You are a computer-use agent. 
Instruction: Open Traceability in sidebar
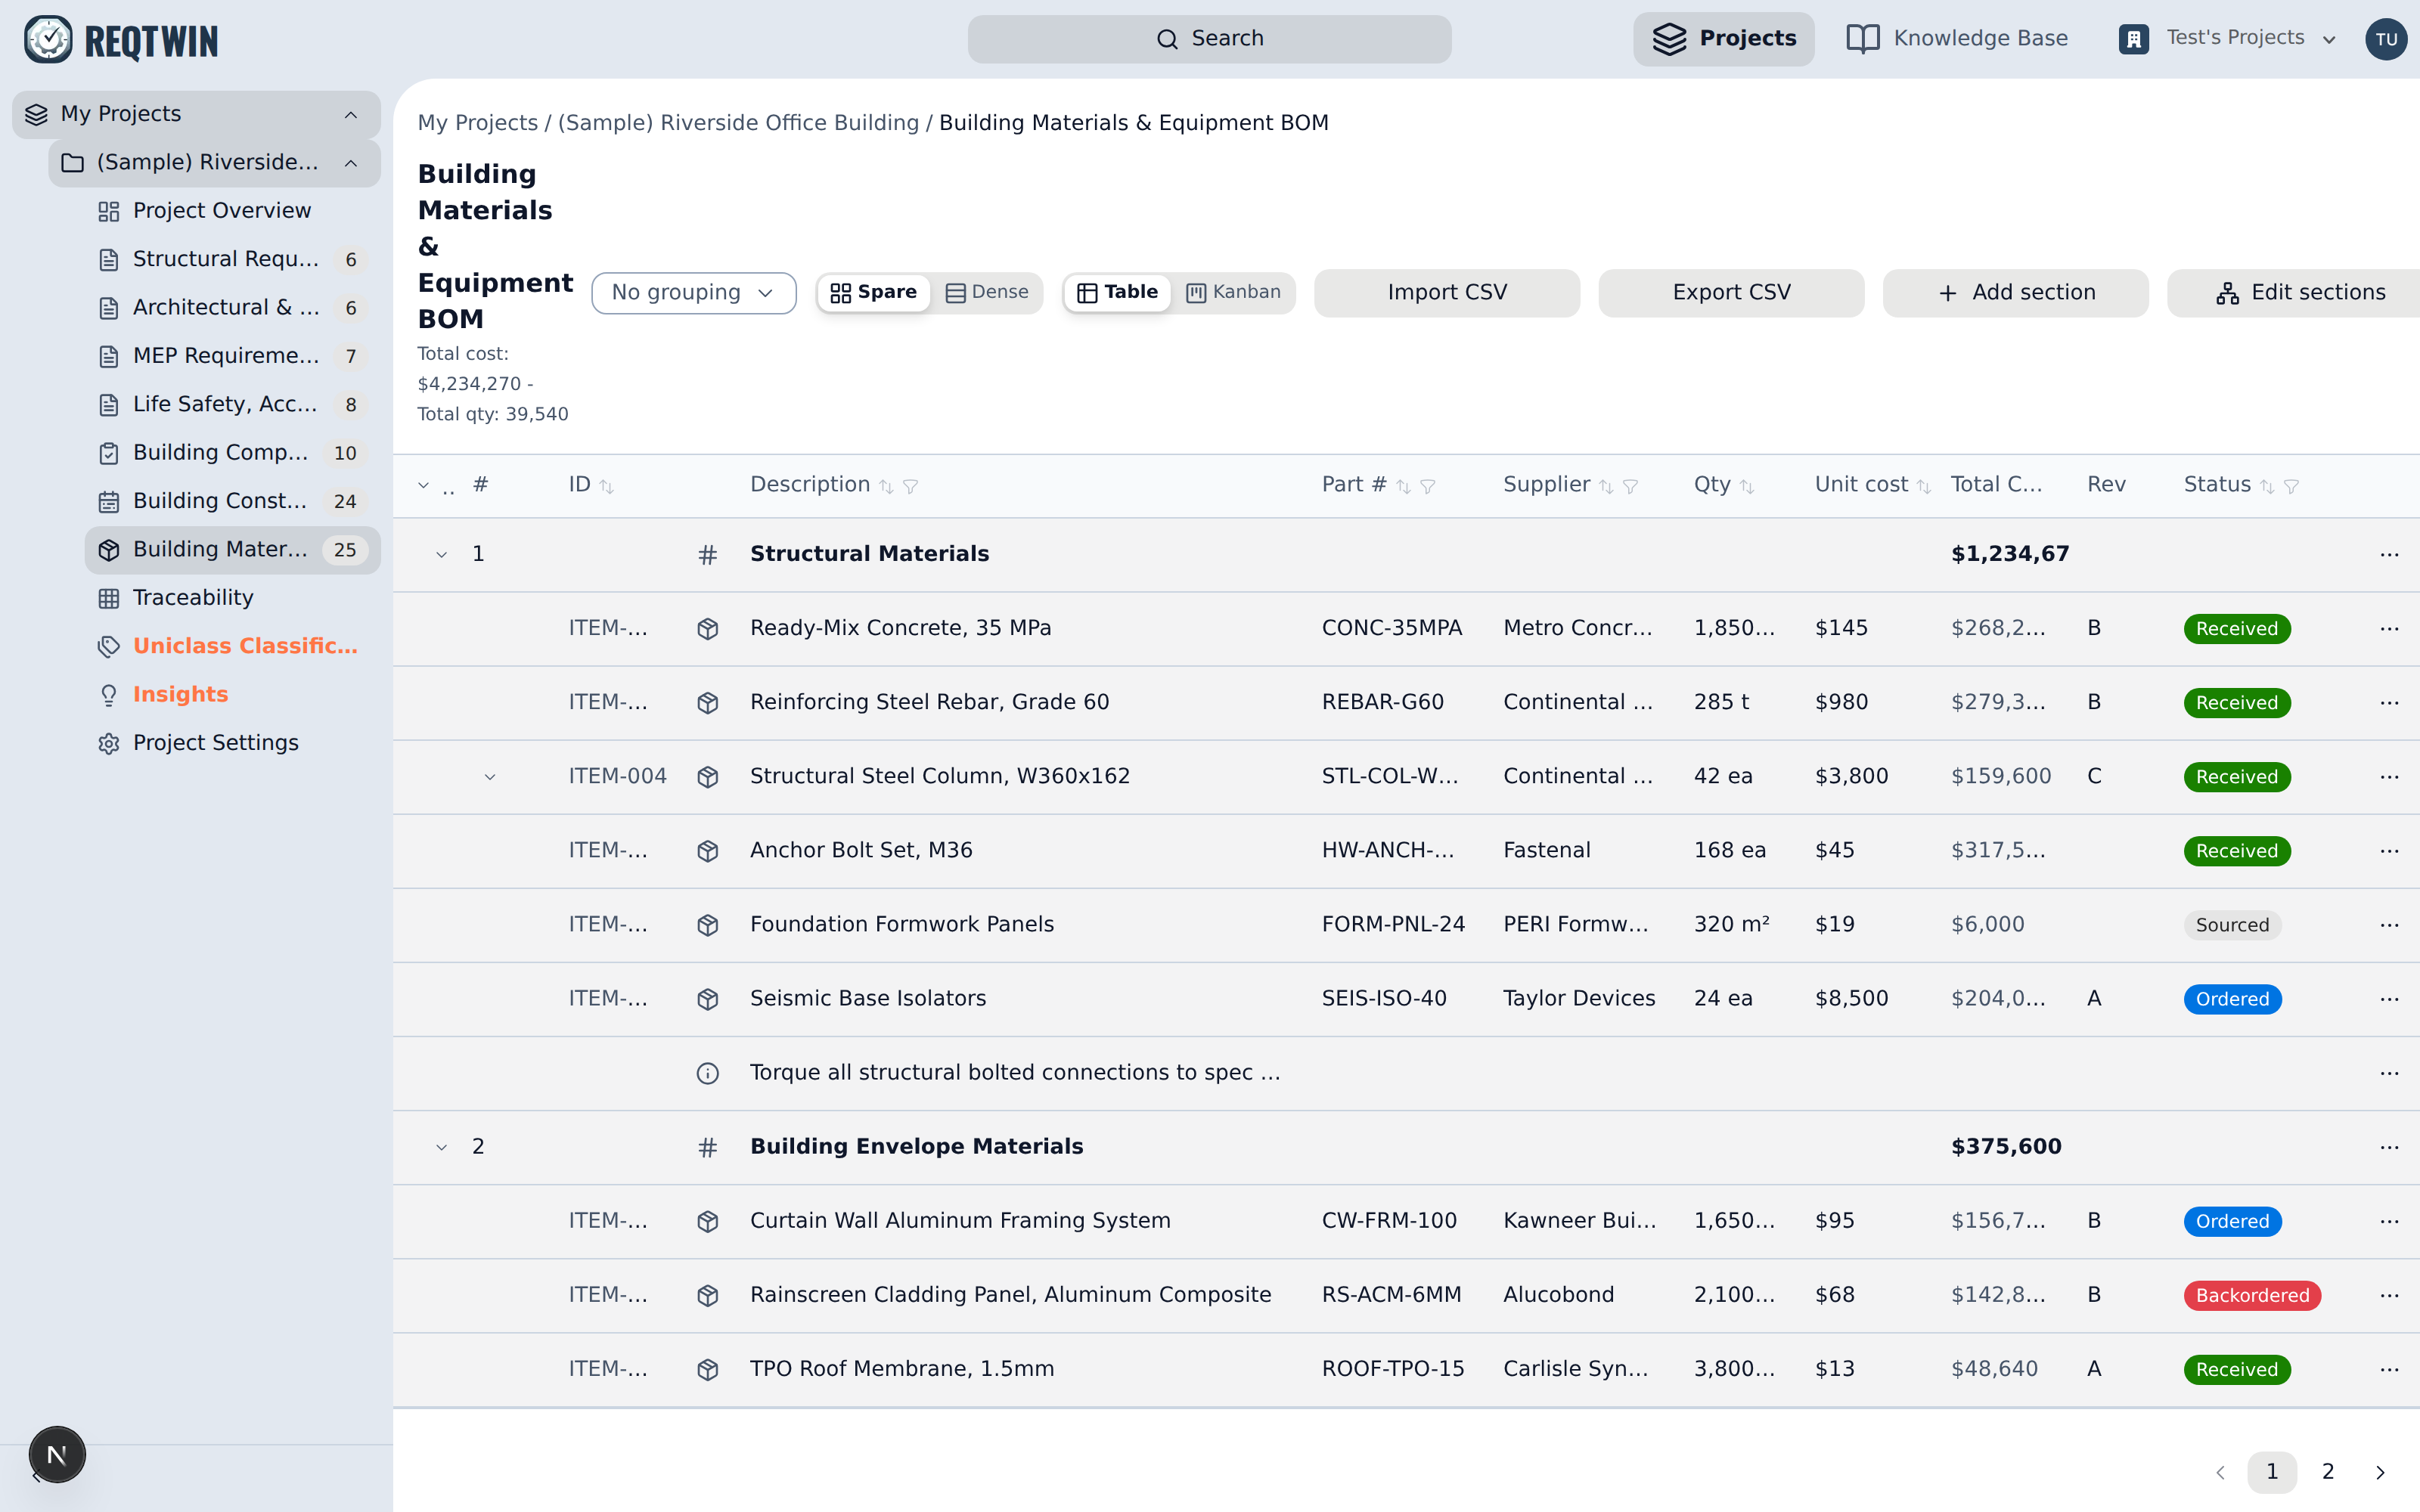tap(232, 598)
